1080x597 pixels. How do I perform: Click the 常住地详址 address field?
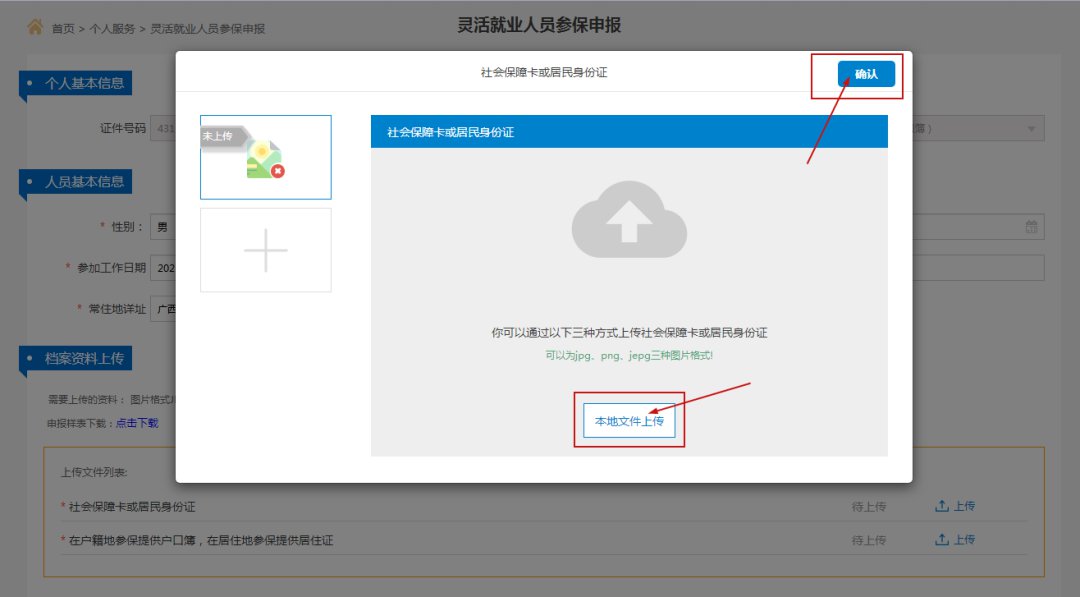click(x=164, y=309)
